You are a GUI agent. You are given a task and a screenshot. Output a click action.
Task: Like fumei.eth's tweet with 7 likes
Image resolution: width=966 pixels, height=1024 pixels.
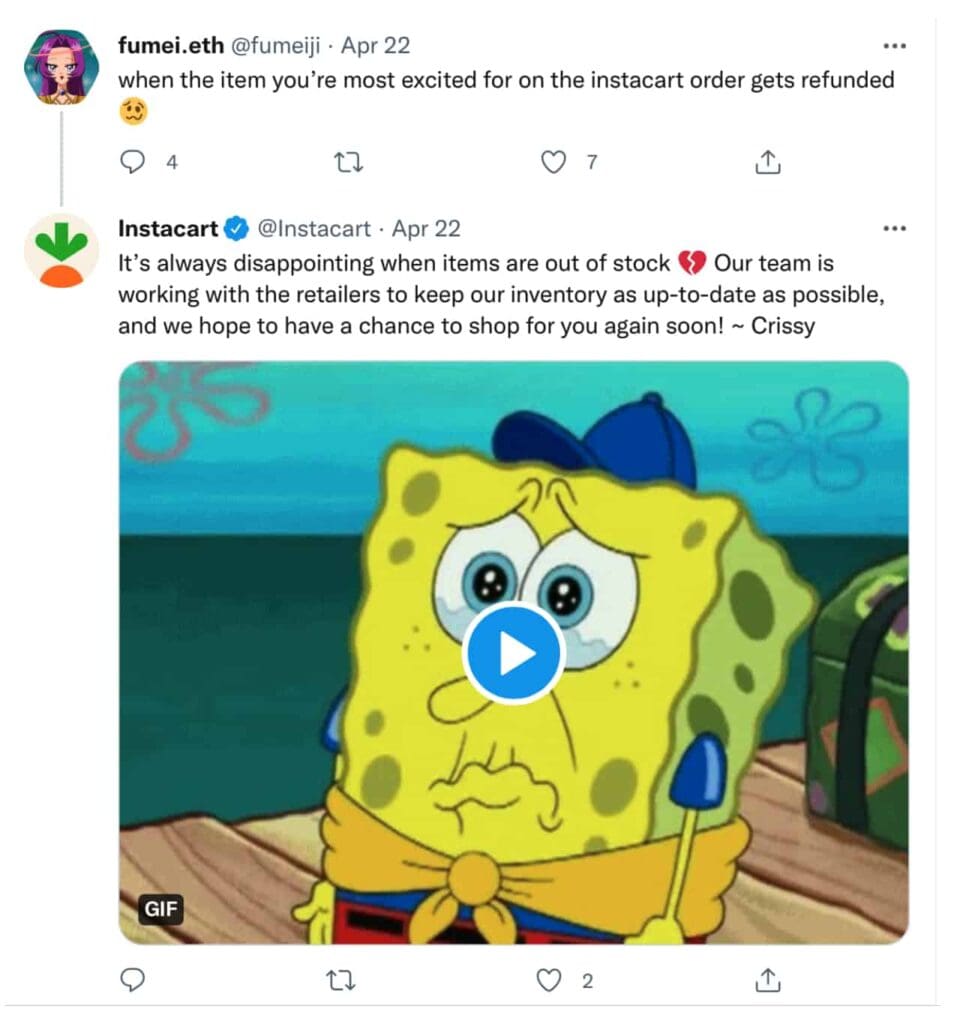tap(553, 162)
